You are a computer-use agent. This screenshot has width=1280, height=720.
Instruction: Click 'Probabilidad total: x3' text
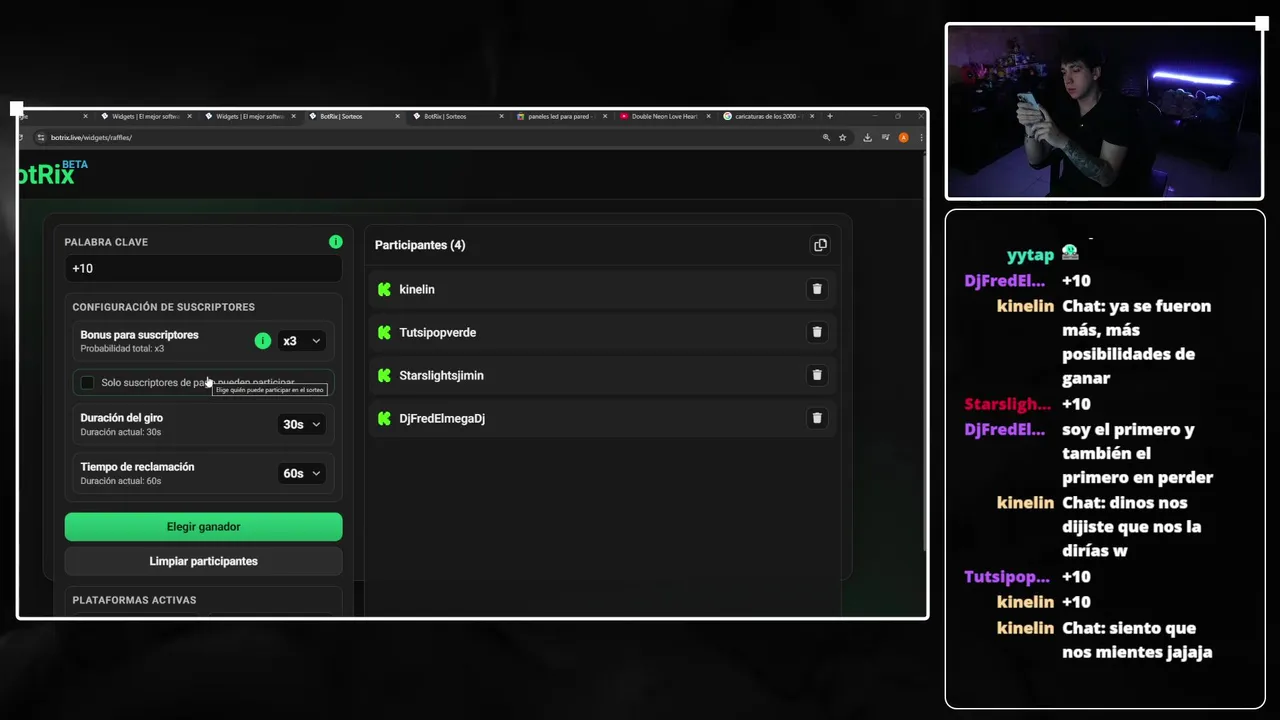click(122, 349)
